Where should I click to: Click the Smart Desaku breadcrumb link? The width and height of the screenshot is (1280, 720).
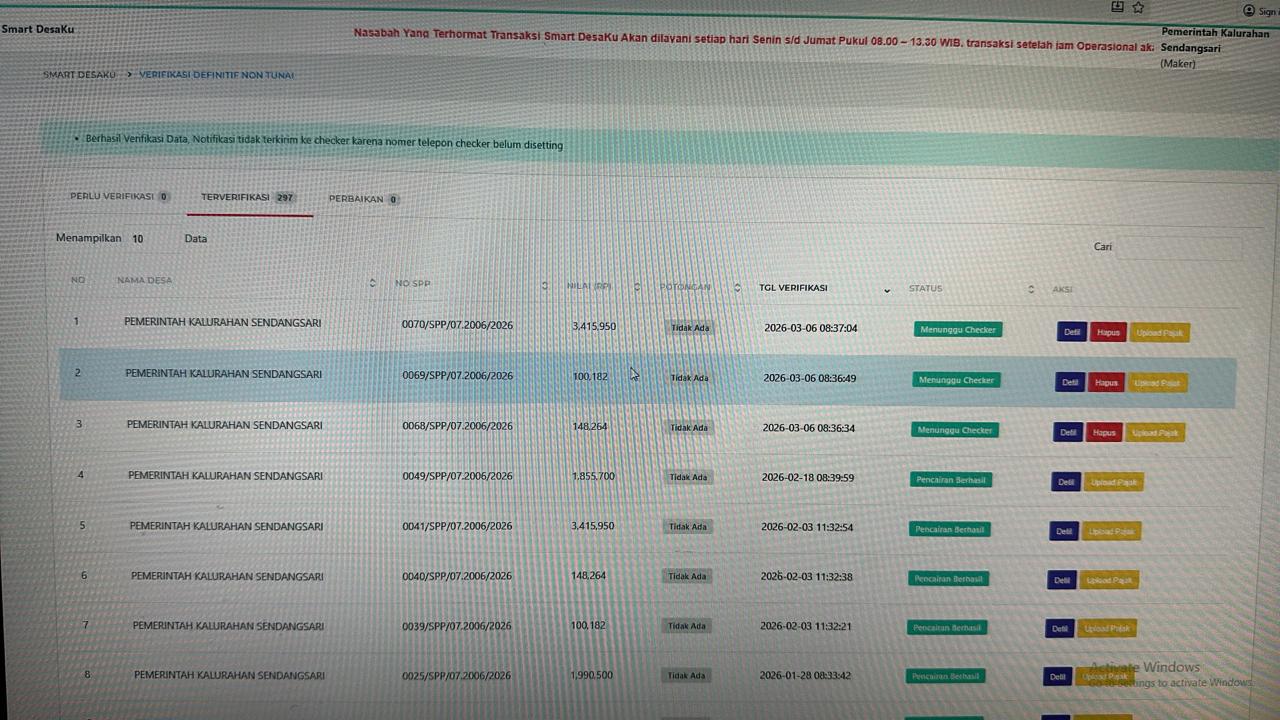(x=79, y=75)
